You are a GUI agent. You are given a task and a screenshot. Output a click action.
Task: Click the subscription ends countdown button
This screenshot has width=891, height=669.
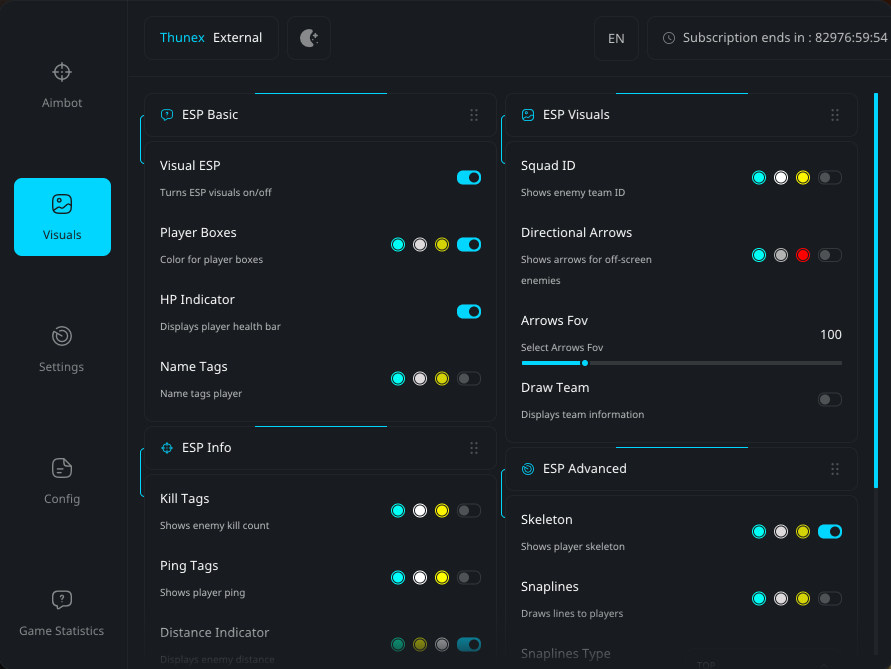[x=775, y=37]
